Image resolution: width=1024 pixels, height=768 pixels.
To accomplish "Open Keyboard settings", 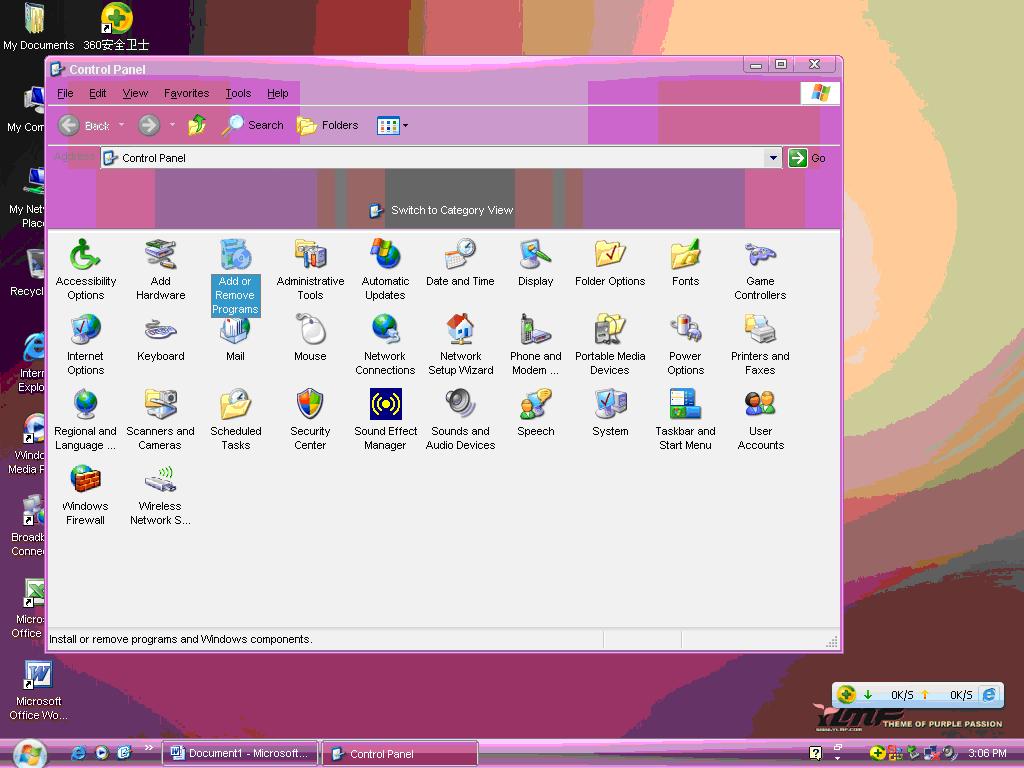I will pyautogui.click(x=161, y=338).
